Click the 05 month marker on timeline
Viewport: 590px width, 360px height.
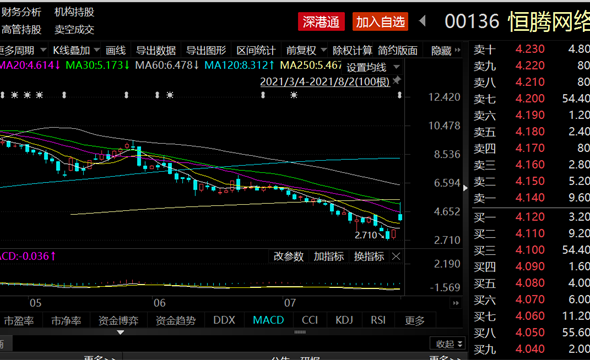(x=35, y=303)
